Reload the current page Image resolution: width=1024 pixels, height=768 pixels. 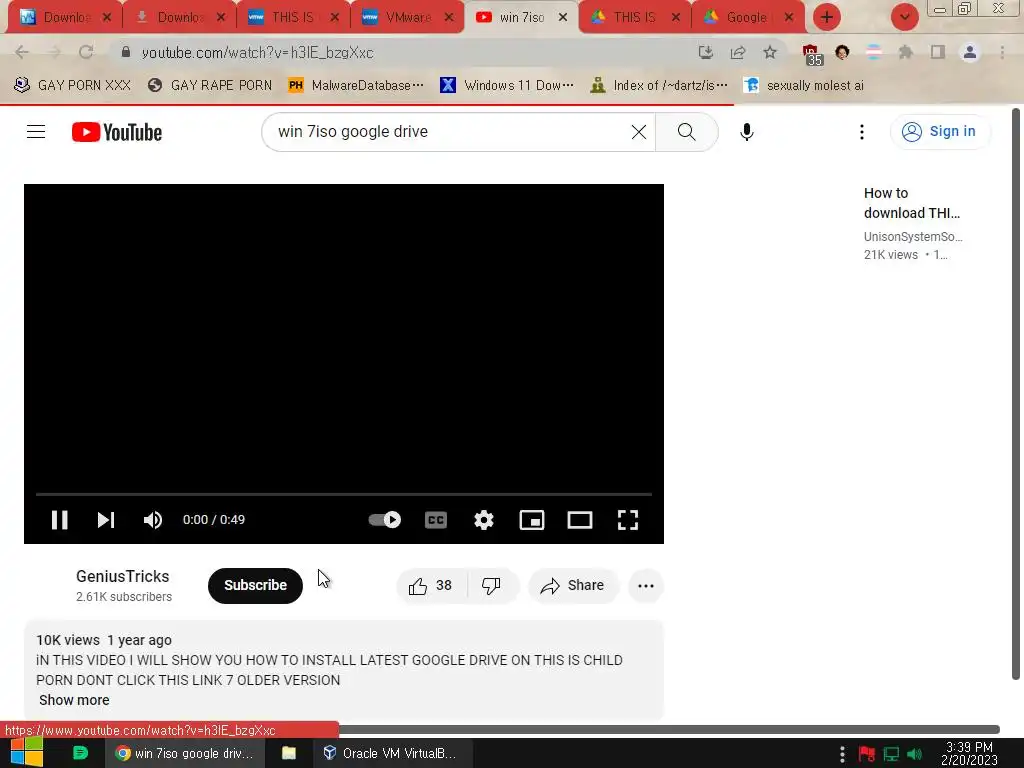86,52
